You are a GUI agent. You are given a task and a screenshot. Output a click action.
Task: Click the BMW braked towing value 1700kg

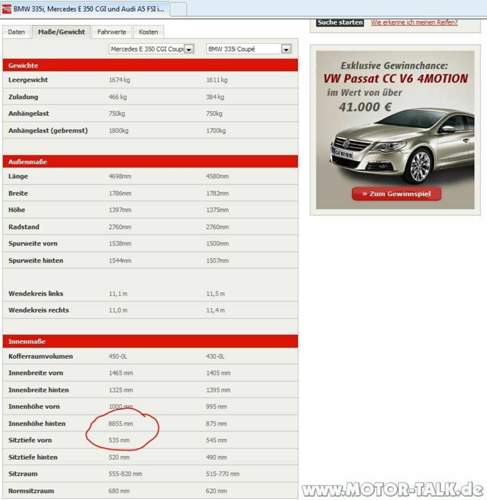(x=216, y=131)
